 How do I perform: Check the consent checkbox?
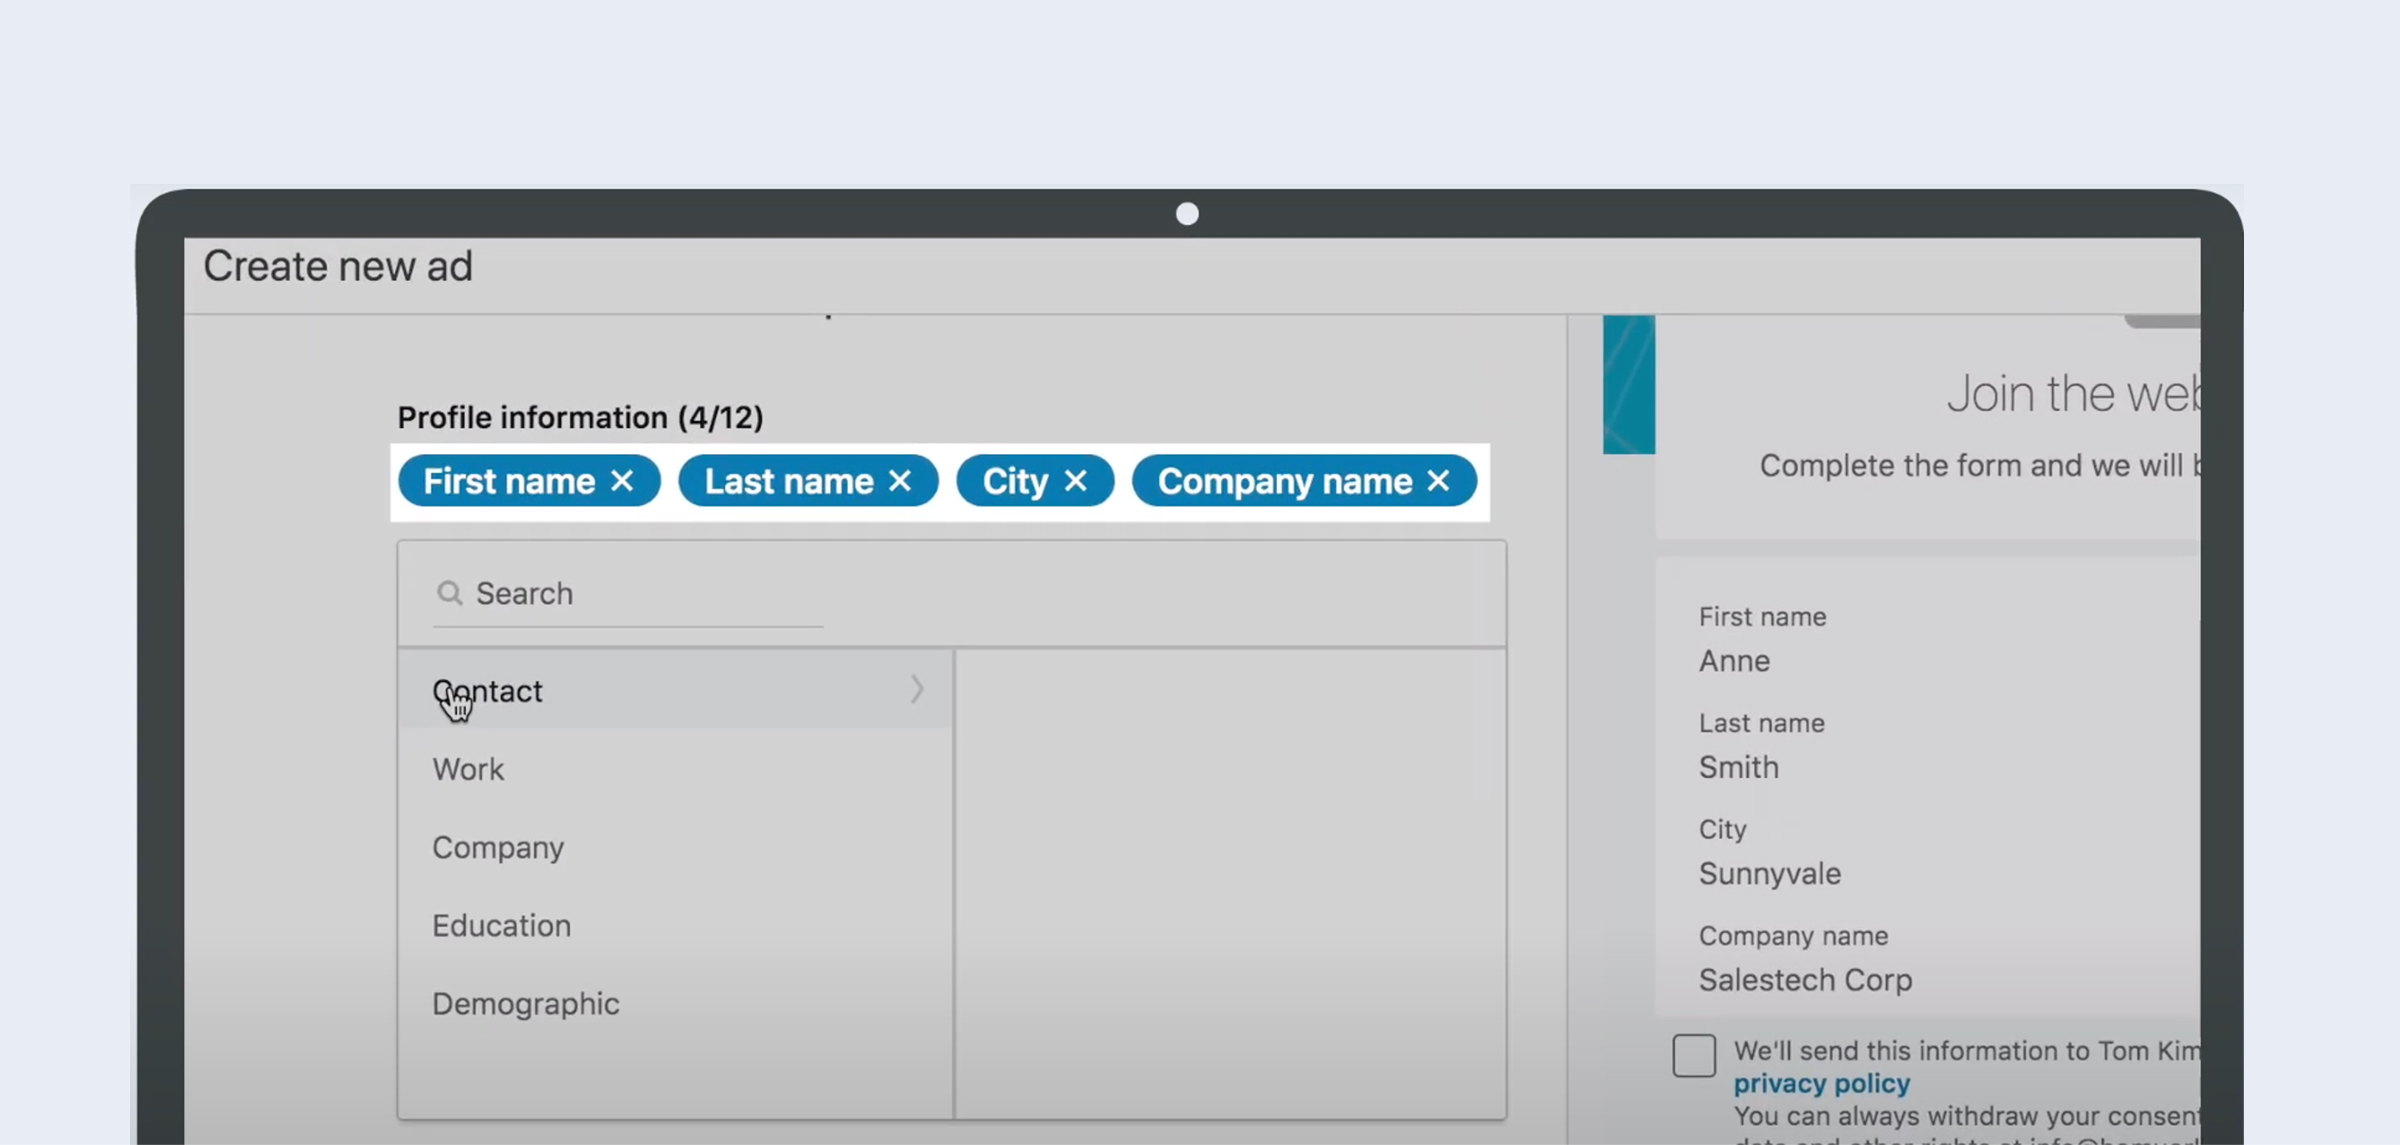click(1694, 1055)
